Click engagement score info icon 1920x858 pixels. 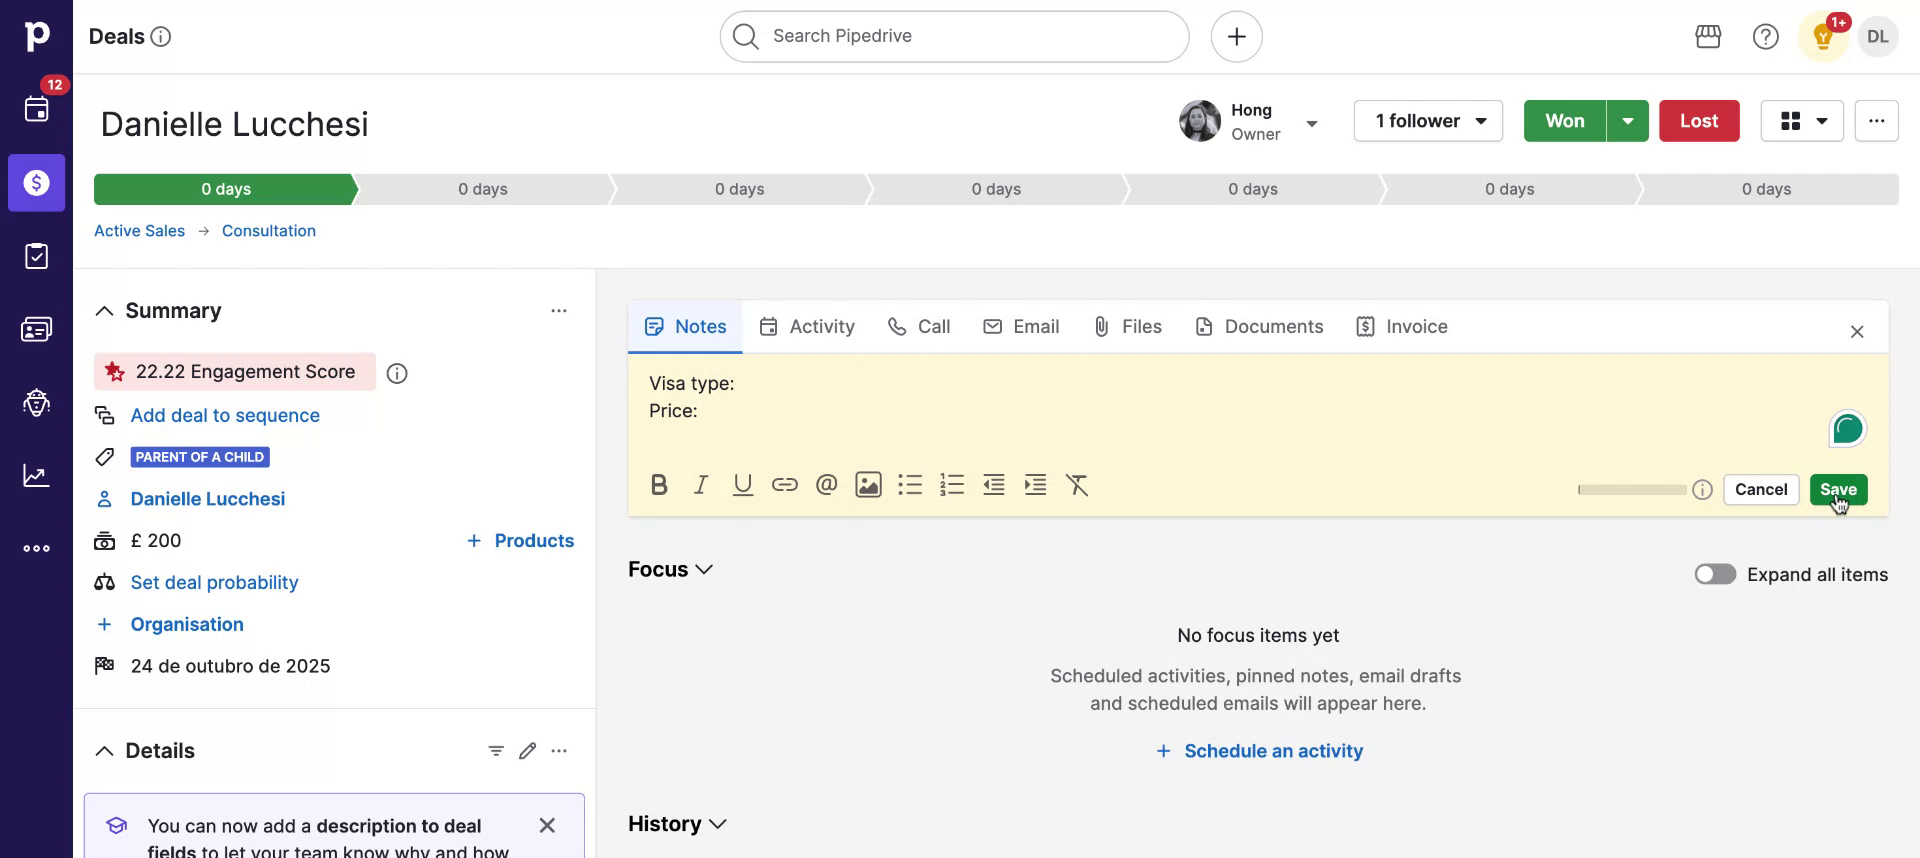point(397,373)
